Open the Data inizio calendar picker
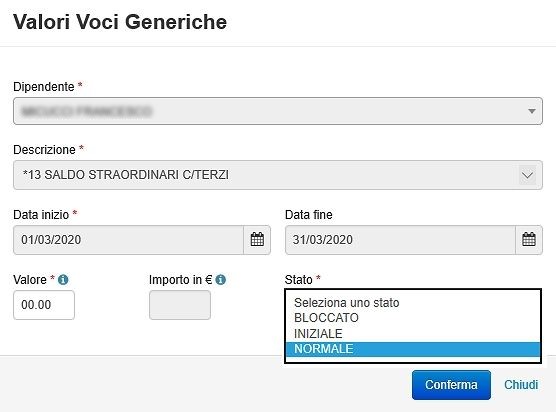Image resolution: width=556 pixels, height=412 pixels. [x=257, y=240]
